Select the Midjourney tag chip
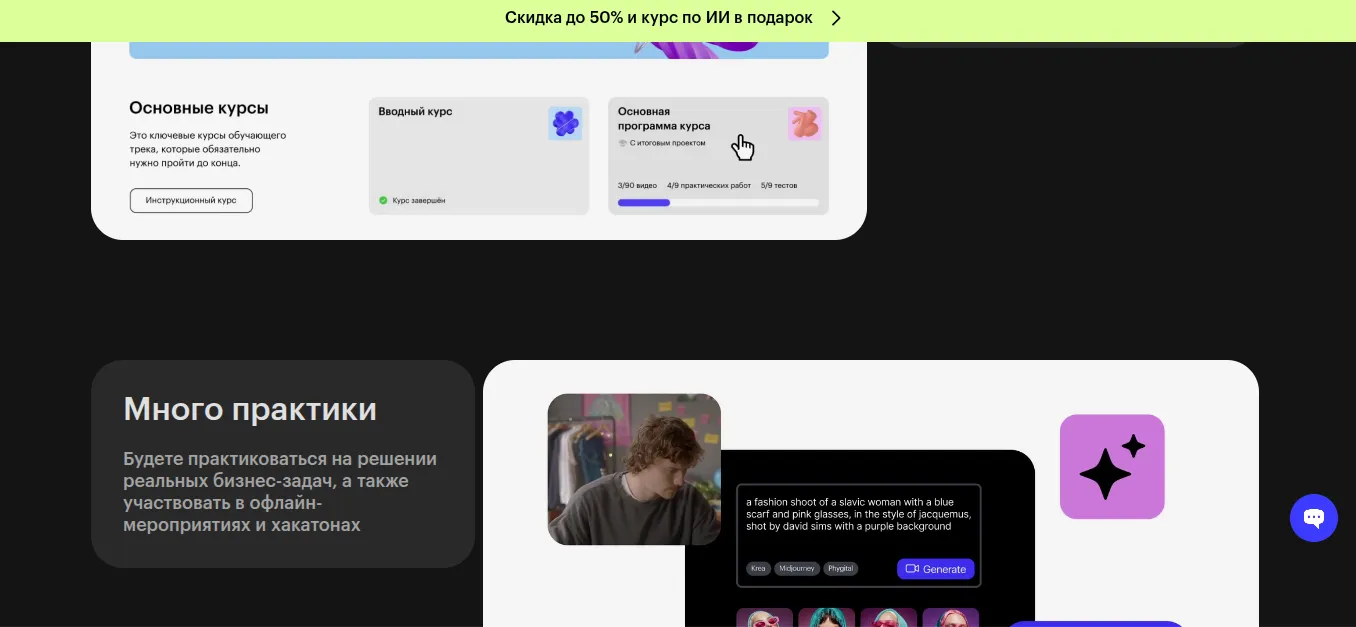Image resolution: width=1356 pixels, height=627 pixels. [x=797, y=569]
